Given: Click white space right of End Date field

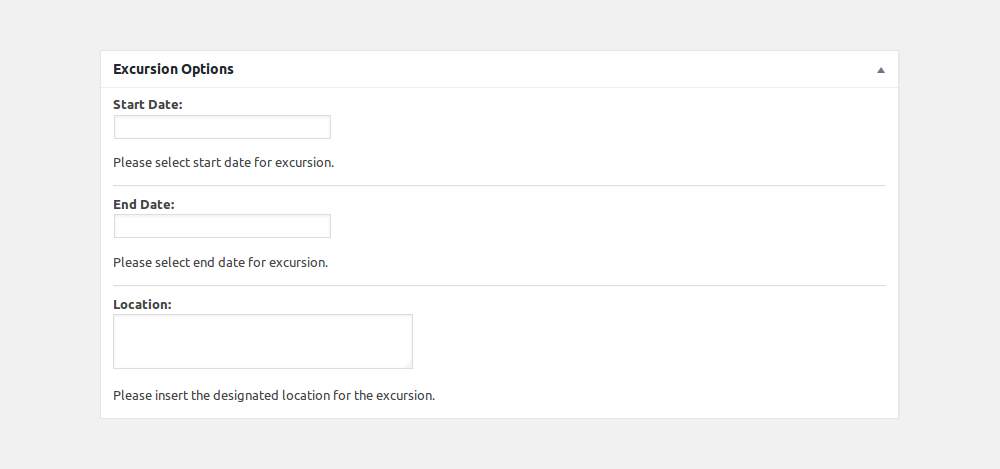Looking at the screenshot, I should 606,226.
